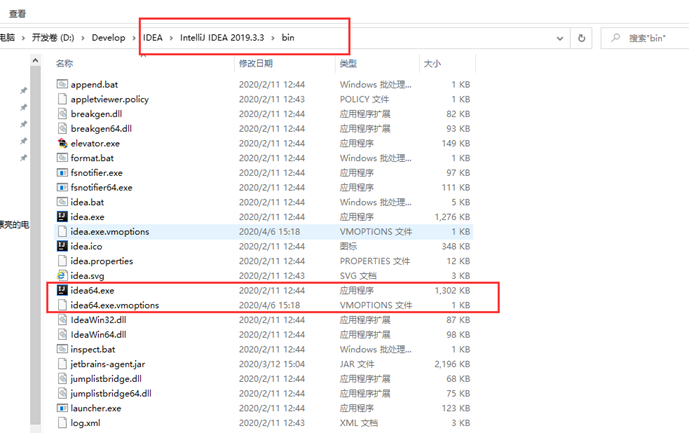
Task: Click the bin breadcrumb segment
Action: [x=288, y=38]
